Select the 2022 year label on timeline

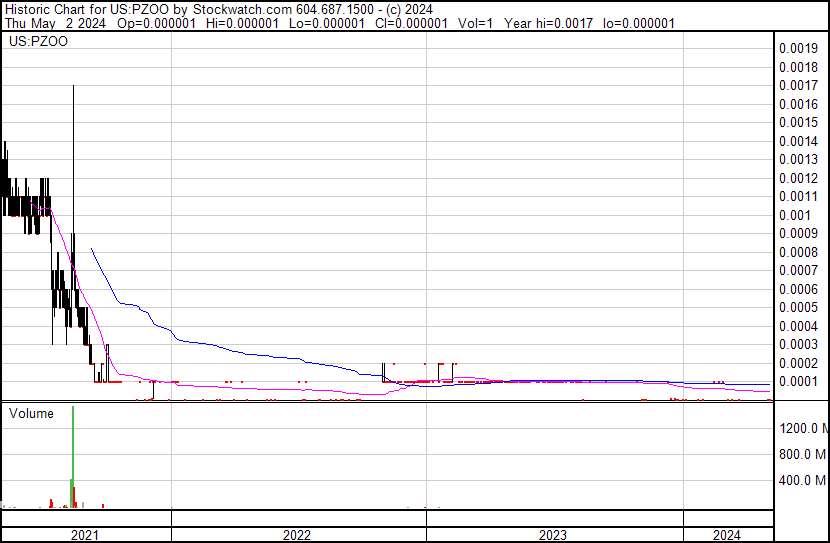[297, 535]
